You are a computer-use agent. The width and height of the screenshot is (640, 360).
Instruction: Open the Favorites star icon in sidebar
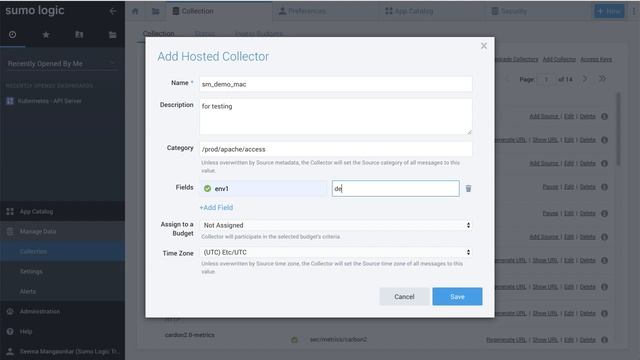(46, 35)
